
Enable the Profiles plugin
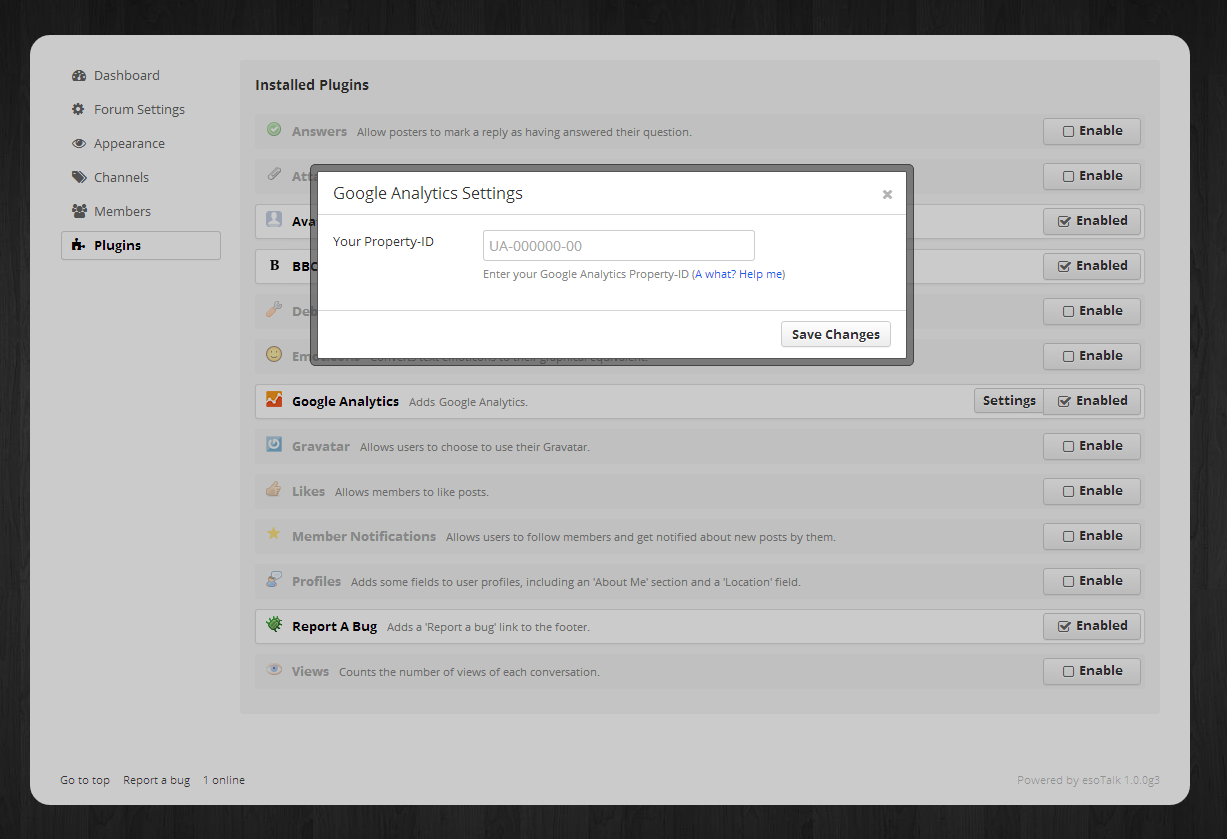click(x=1092, y=581)
